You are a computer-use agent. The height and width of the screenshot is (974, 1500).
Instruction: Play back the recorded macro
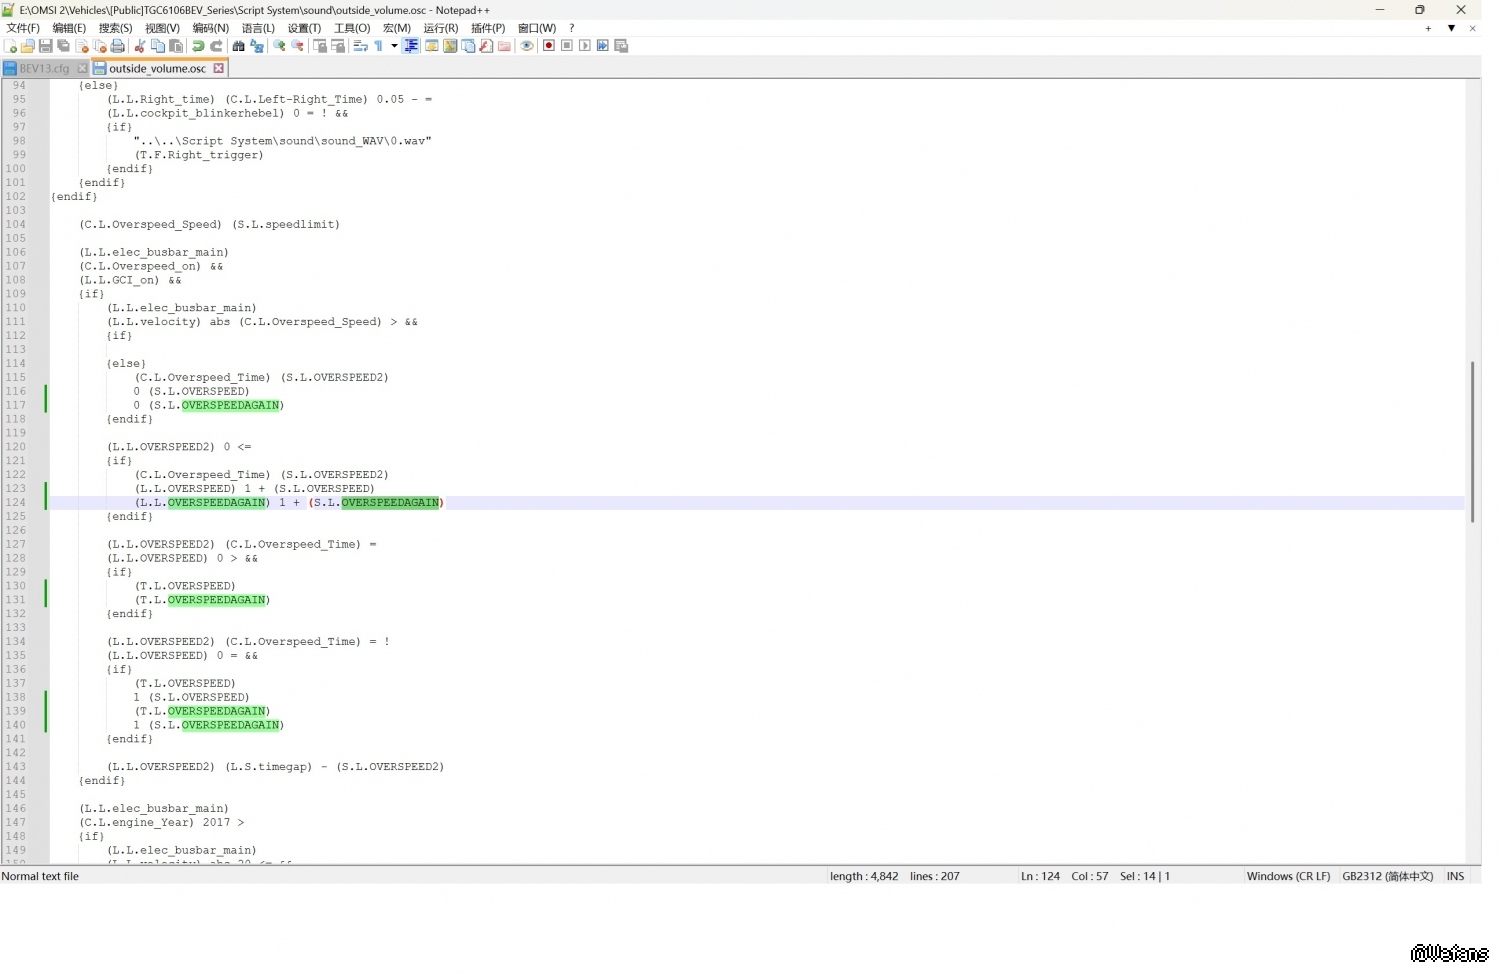click(x=585, y=46)
